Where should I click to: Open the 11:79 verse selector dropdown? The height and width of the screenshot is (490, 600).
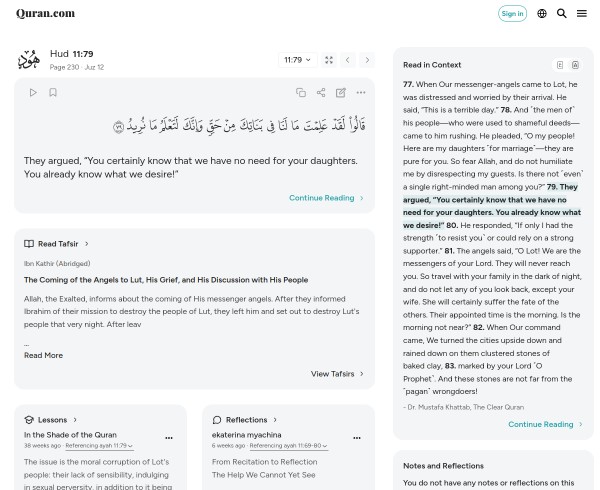(297, 60)
